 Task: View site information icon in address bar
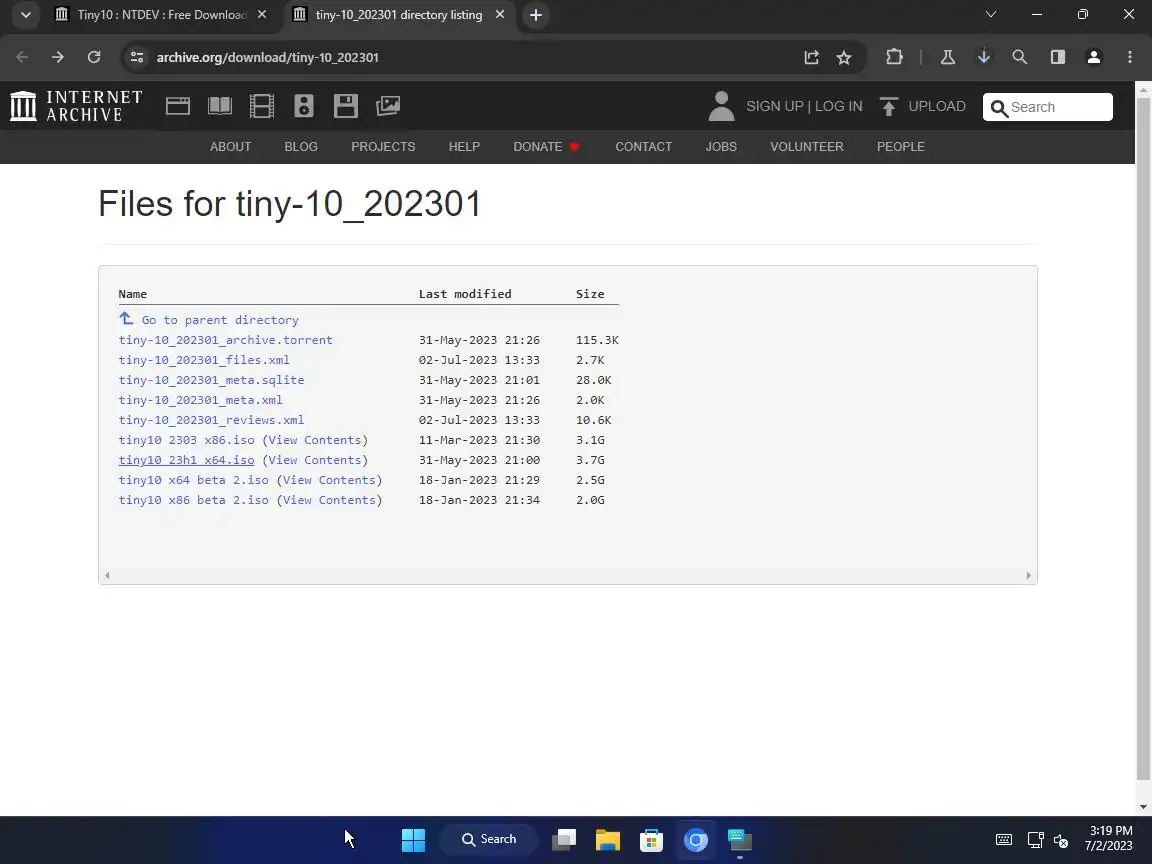pos(137,57)
